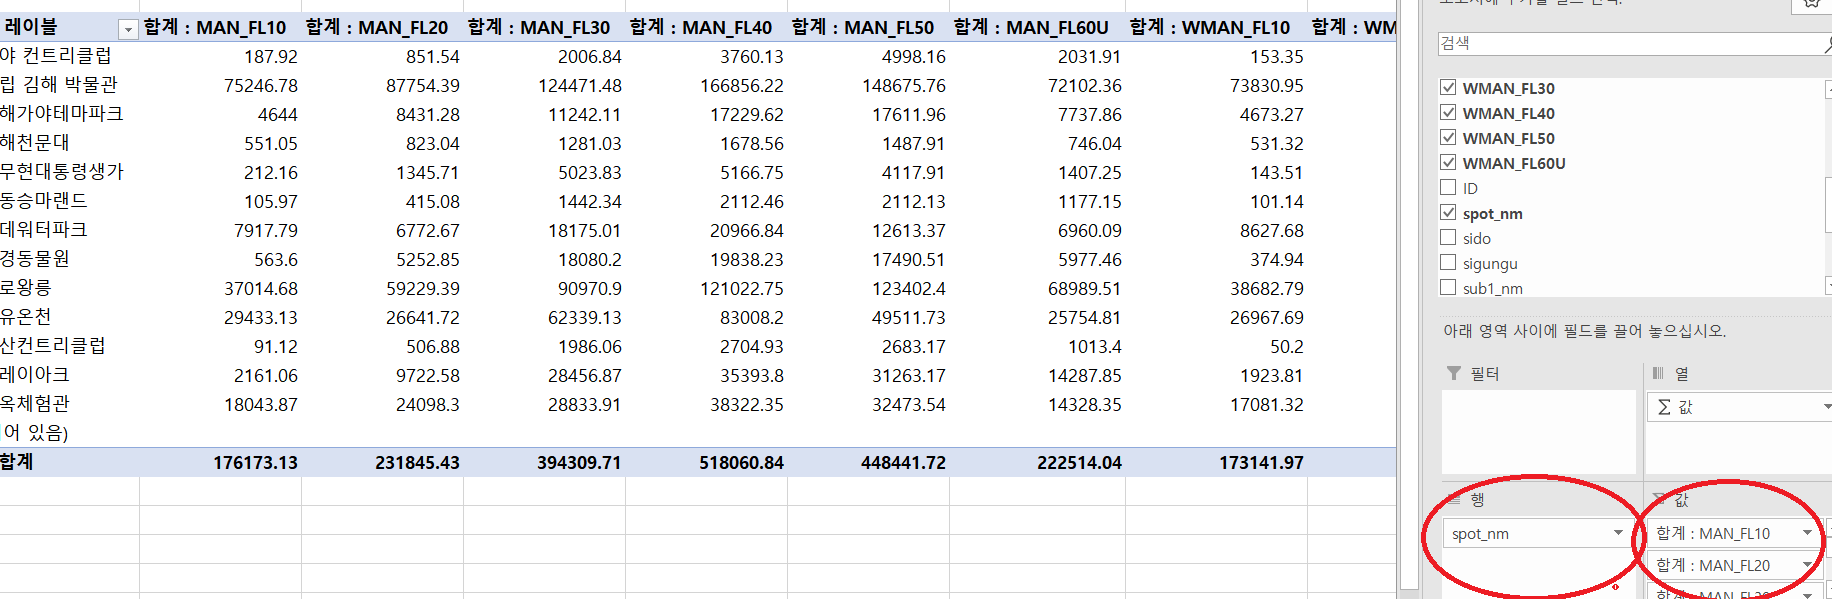Open the 합계 : MAN_FL20 value field dropdown
This screenshot has width=1832, height=599.
(1807, 565)
